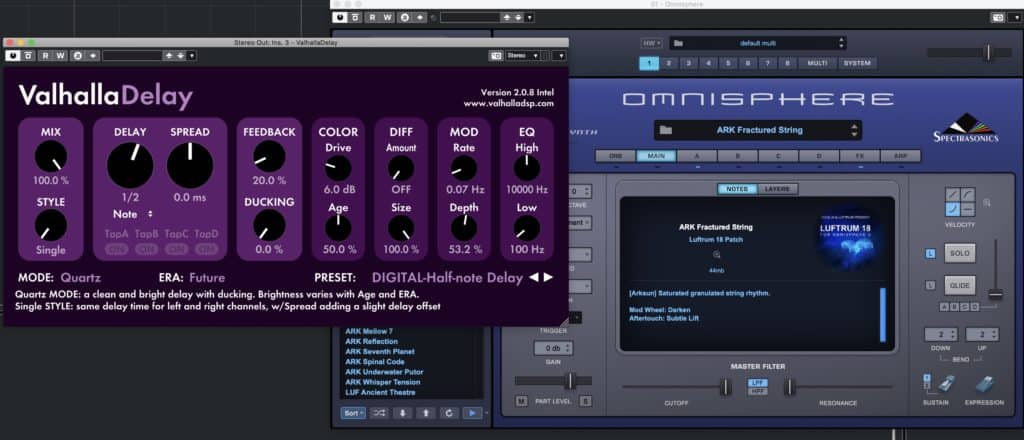This screenshot has height=440, width=1024.
Task: Click the DIFF Size knob
Action: (x=401, y=228)
